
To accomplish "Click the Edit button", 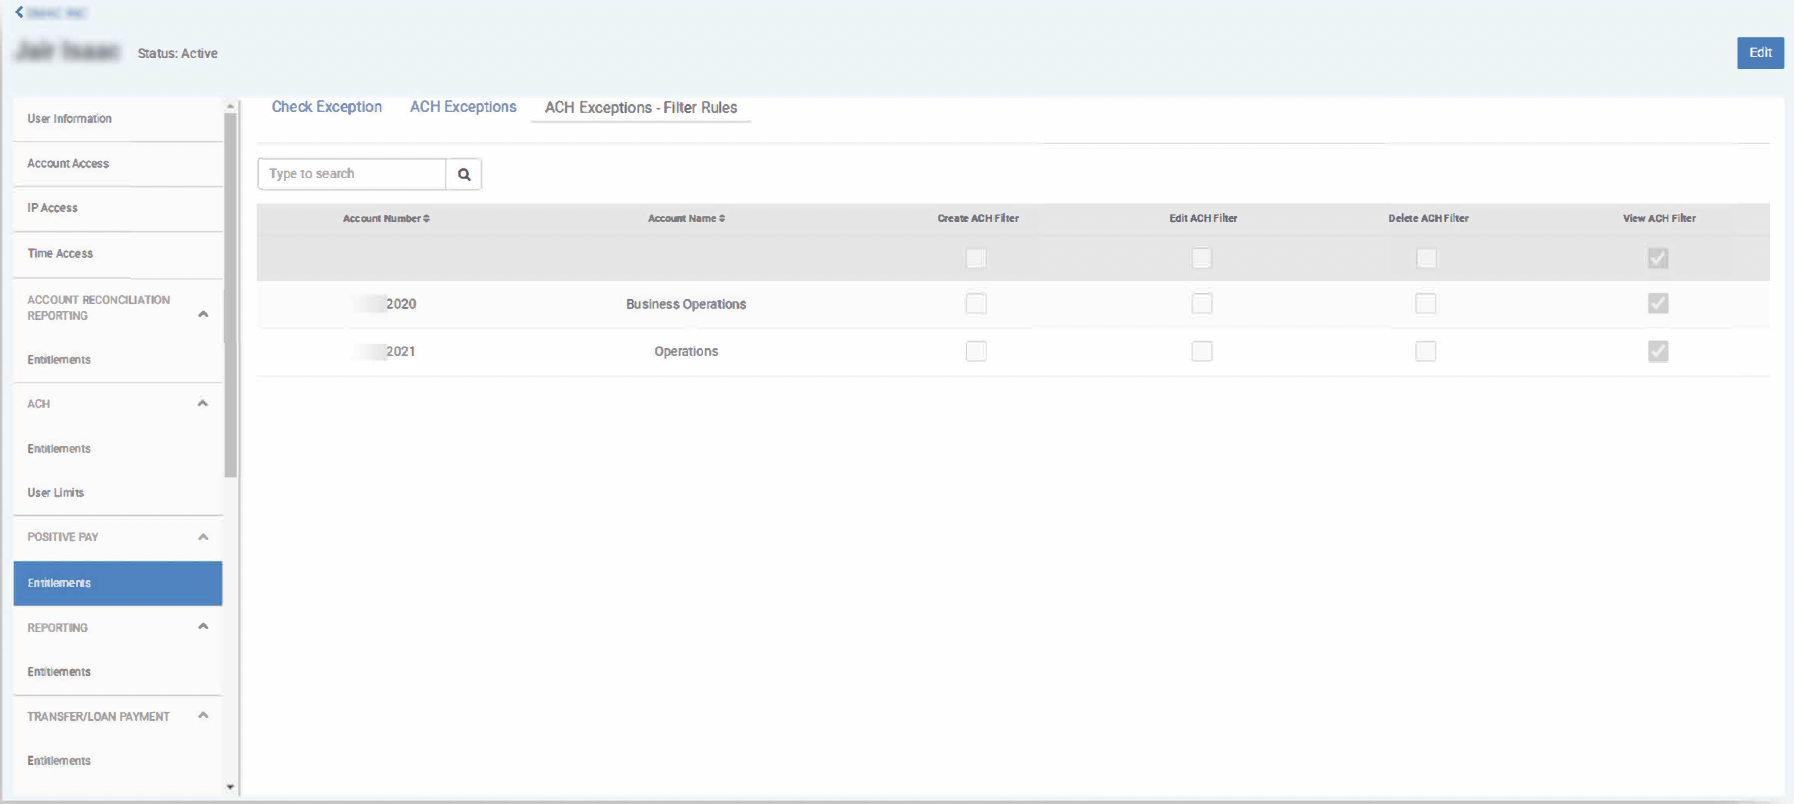I will 1760,53.
